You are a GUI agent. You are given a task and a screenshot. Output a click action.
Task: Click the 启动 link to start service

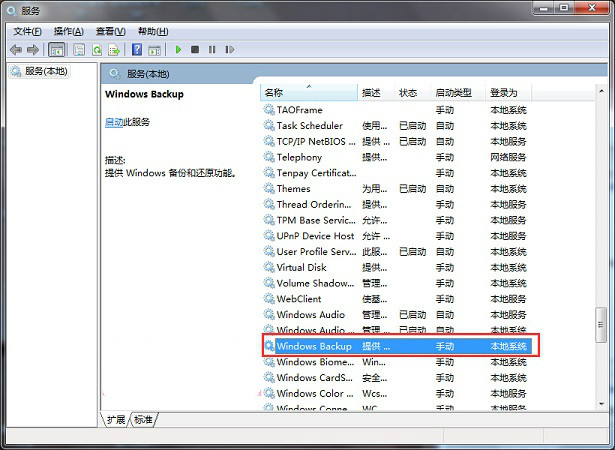point(114,122)
